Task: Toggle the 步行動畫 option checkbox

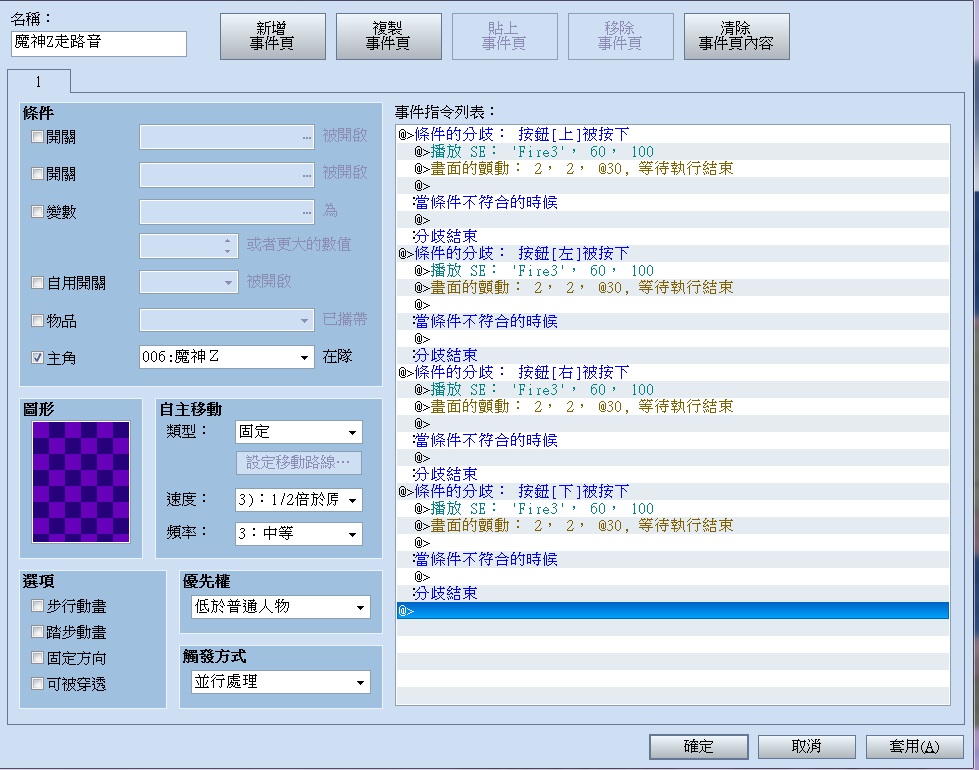Action: (x=37, y=606)
